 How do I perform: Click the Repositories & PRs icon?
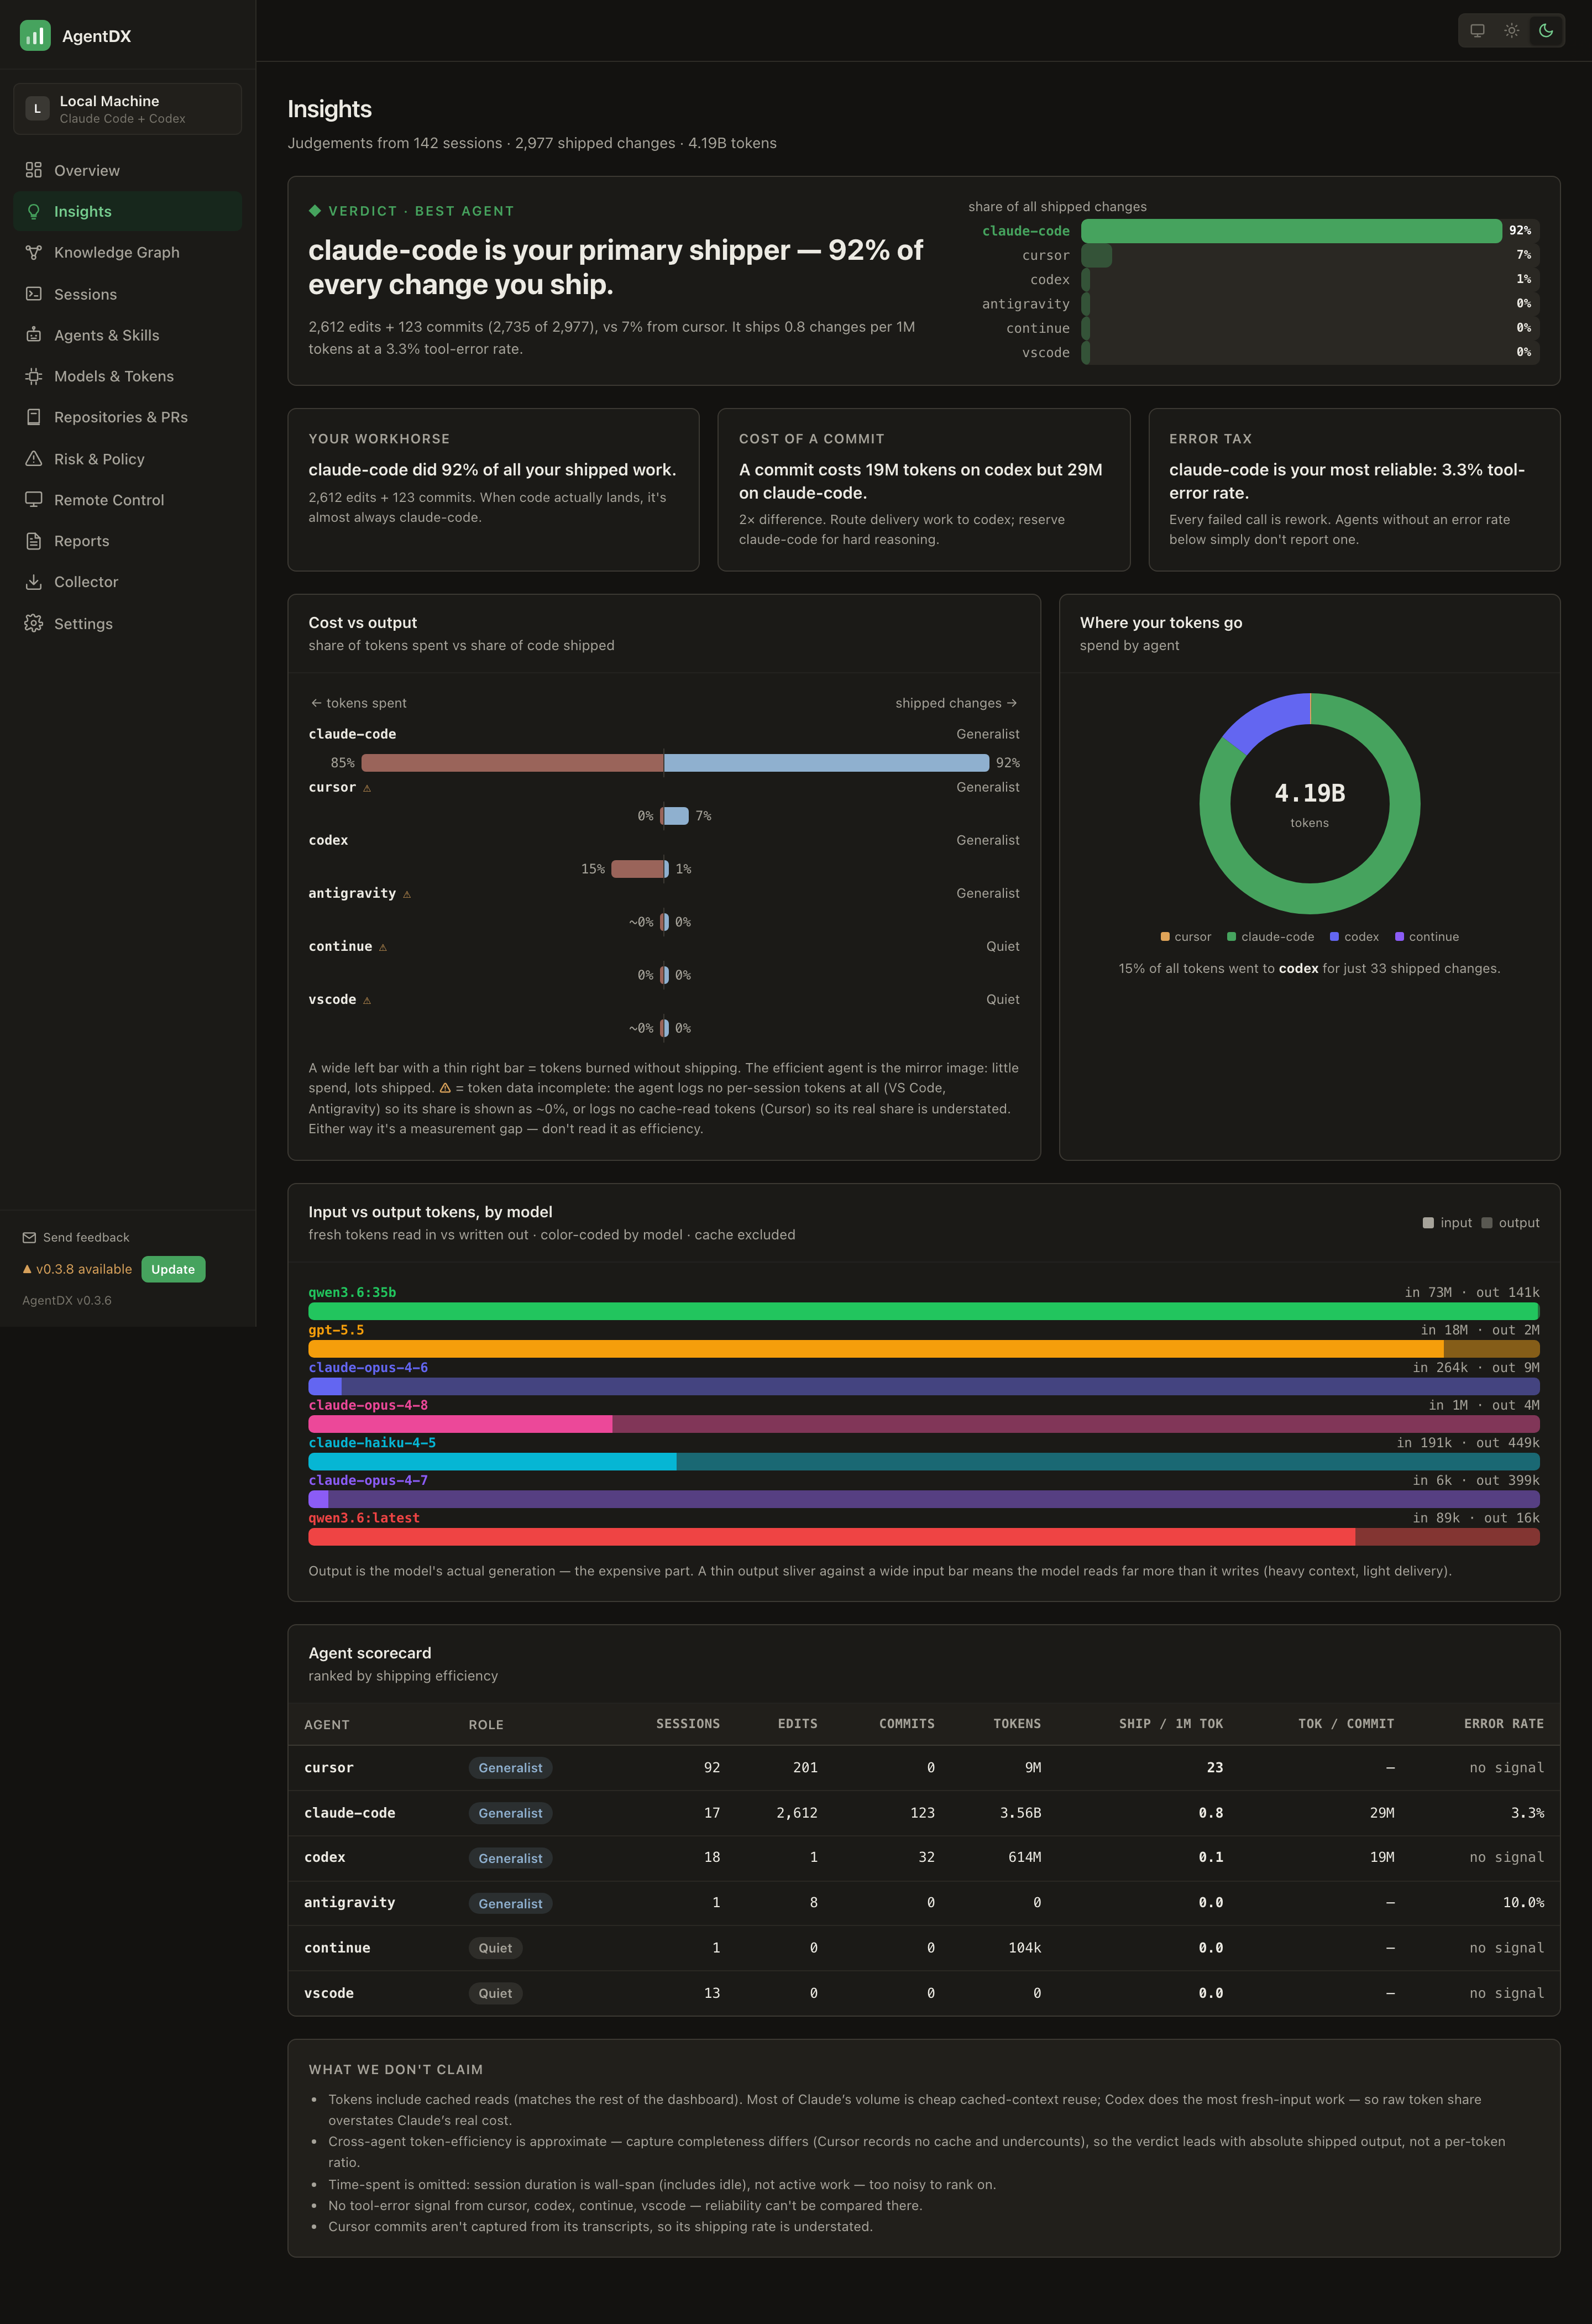click(34, 417)
